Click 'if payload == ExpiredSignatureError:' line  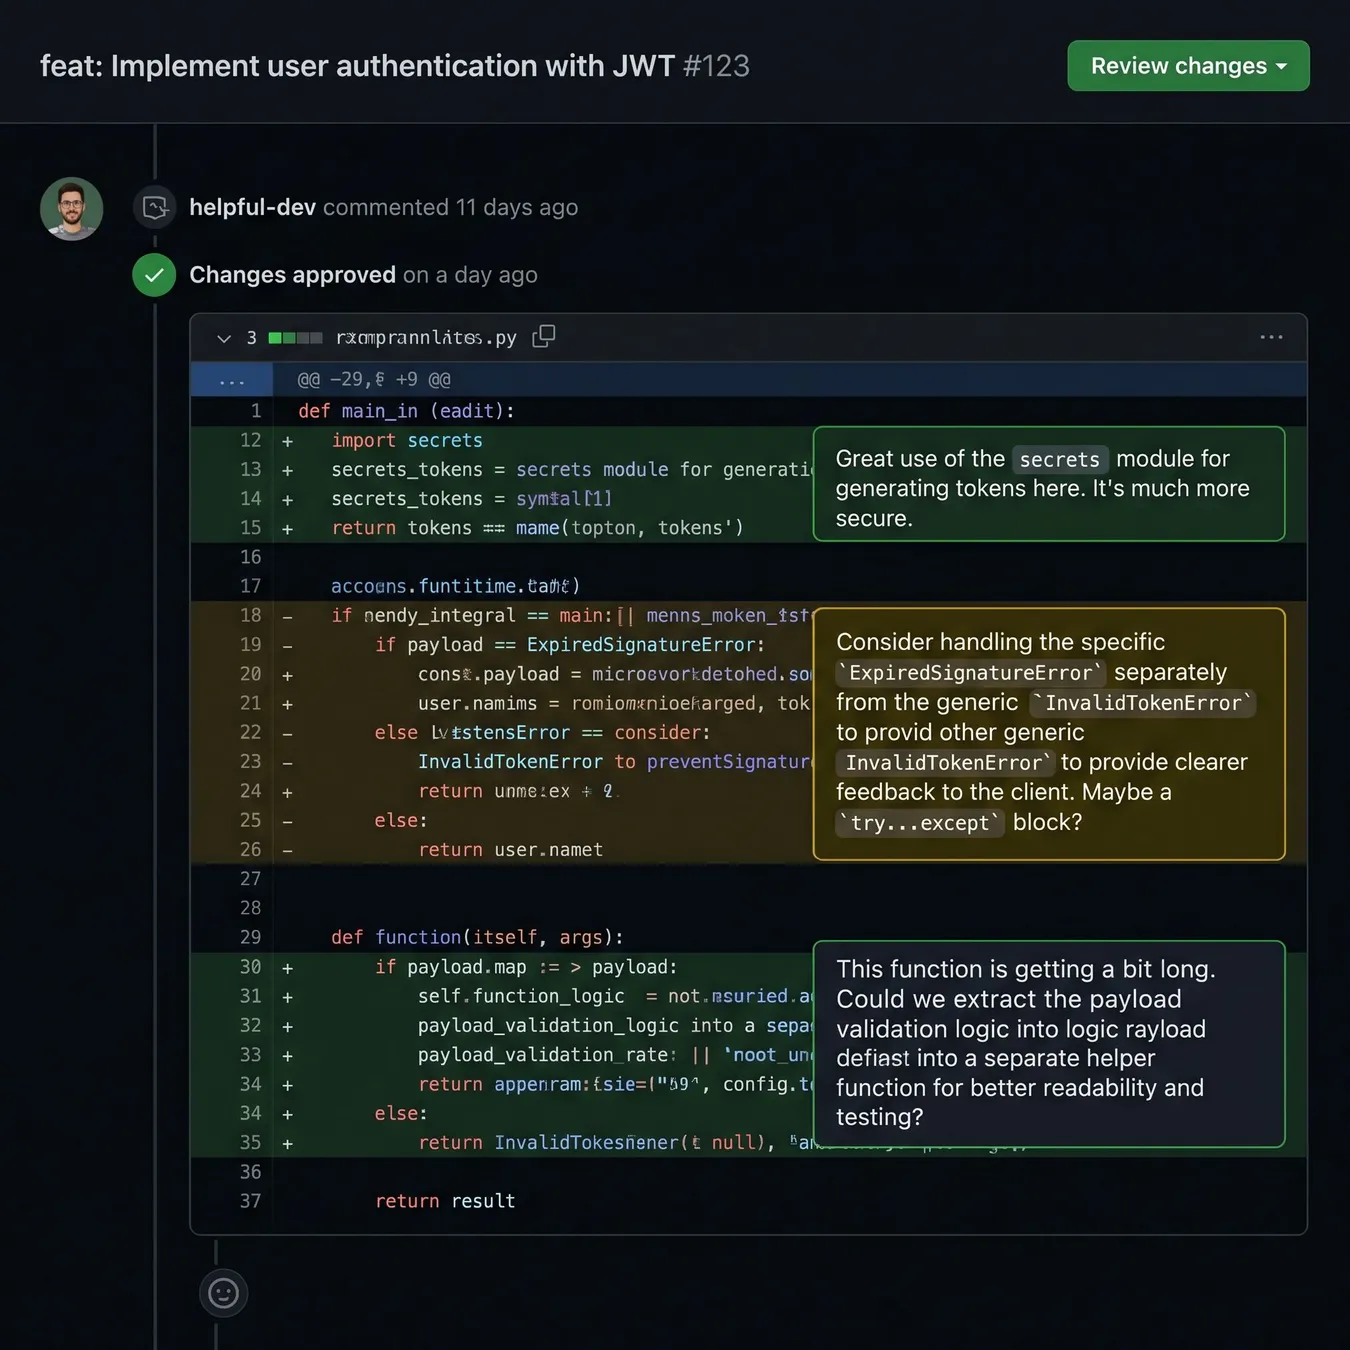point(570,645)
